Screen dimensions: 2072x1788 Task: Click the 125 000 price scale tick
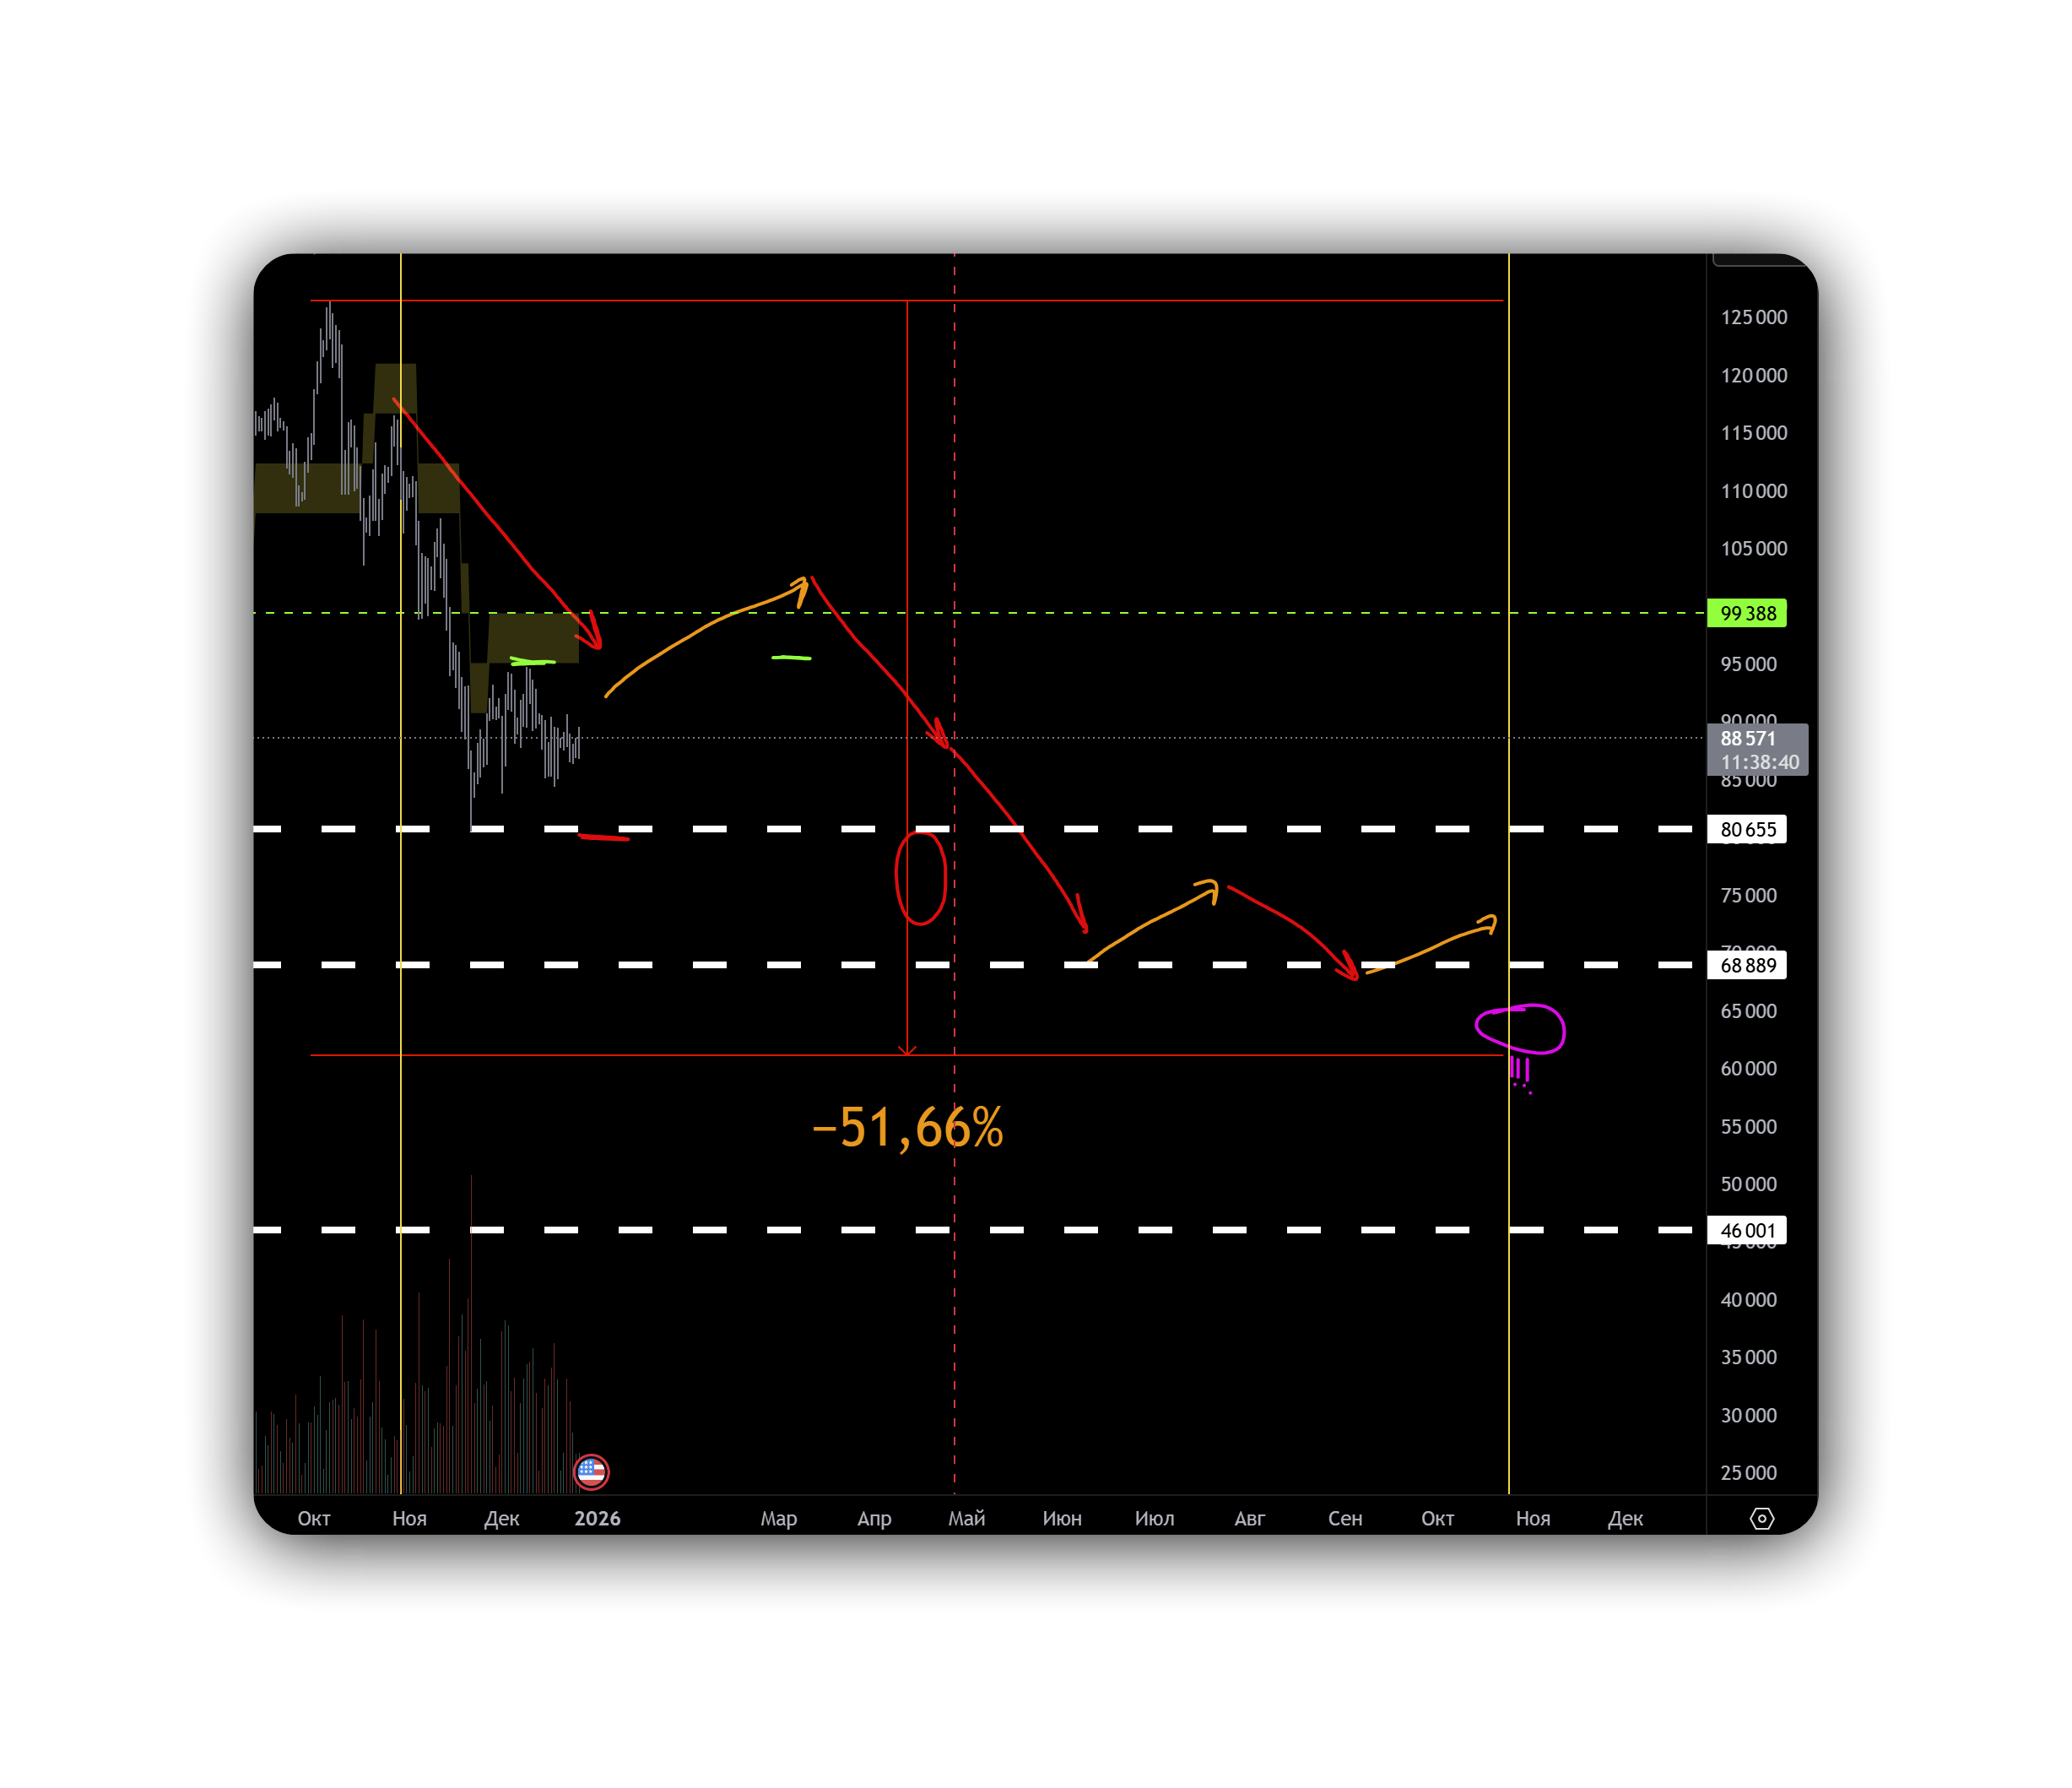click(1753, 317)
